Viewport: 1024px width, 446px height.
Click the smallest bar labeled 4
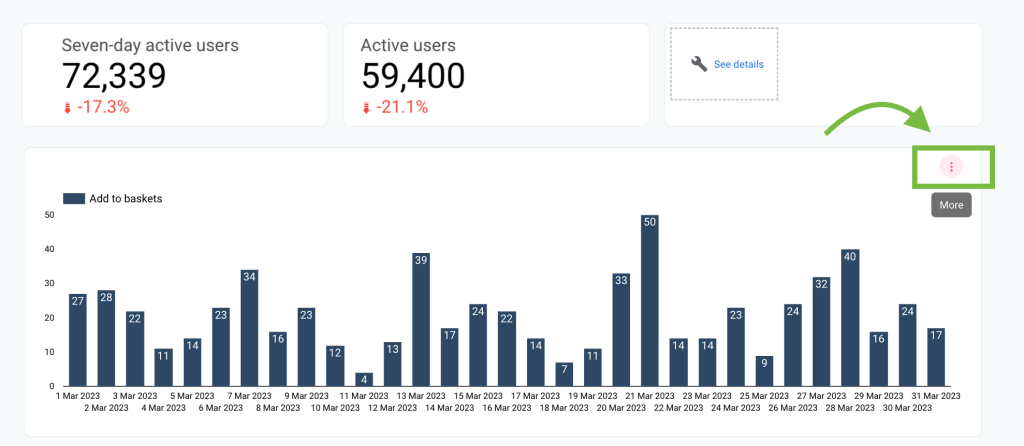click(x=364, y=379)
